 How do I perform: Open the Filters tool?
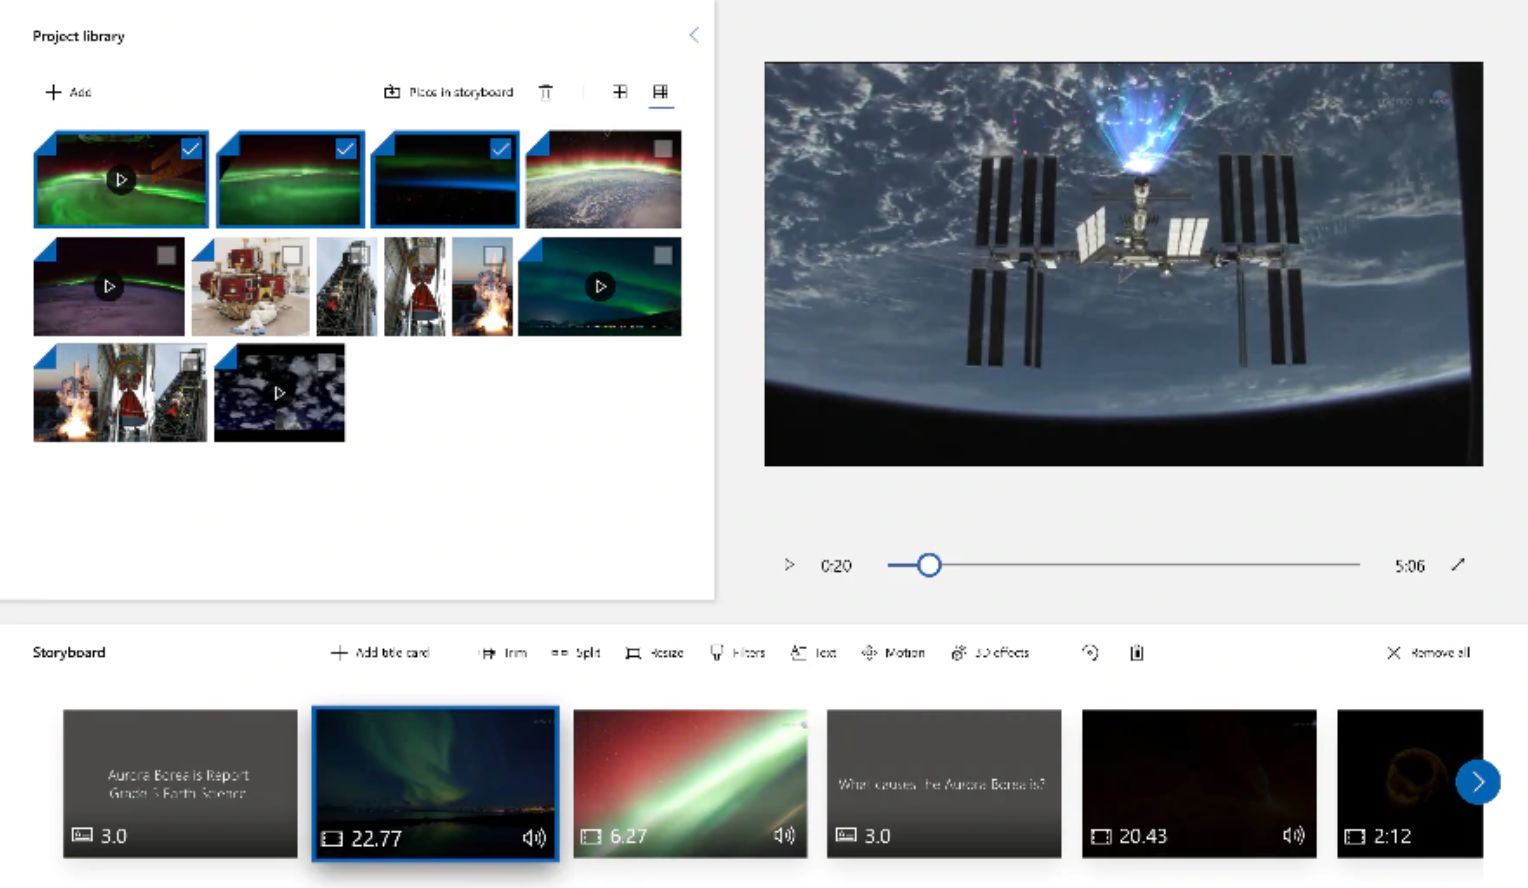(738, 653)
